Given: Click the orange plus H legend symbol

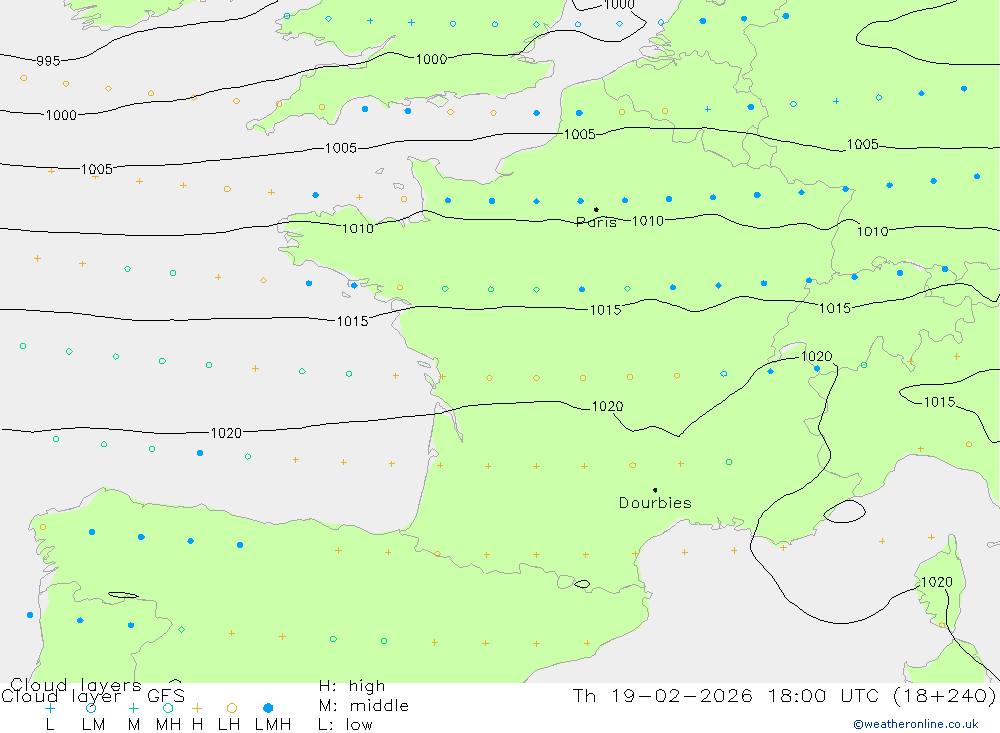Looking at the screenshot, I should [x=197, y=708].
